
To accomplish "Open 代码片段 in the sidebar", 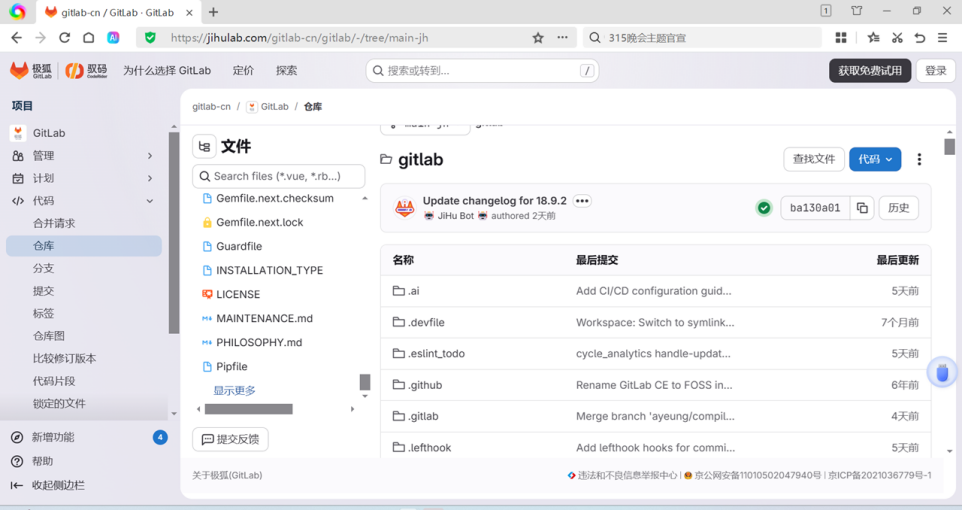I will coord(84,381).
